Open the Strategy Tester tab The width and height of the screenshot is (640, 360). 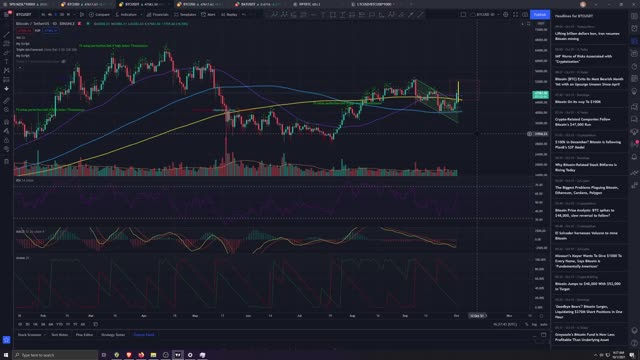click(x=113, y=335)
